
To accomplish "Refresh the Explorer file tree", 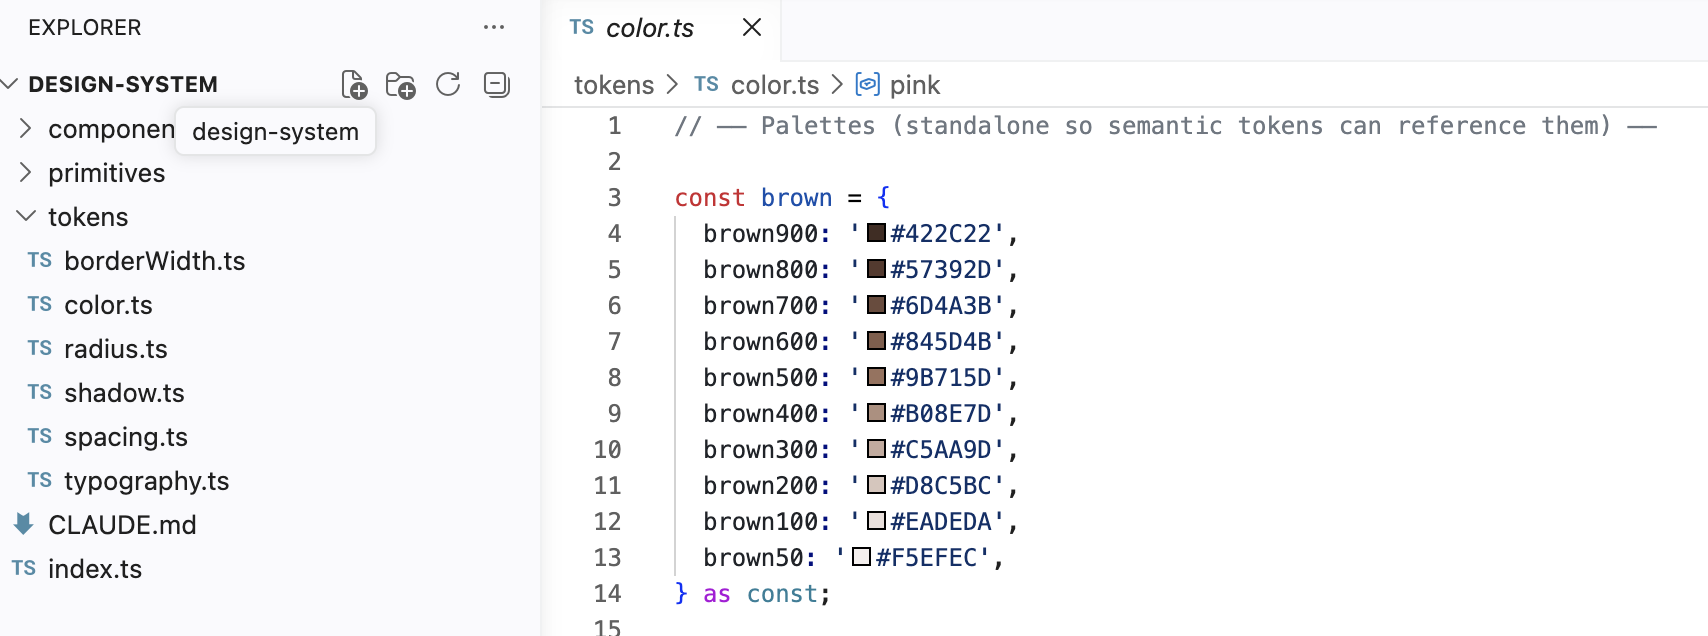I will coord(448,84).
